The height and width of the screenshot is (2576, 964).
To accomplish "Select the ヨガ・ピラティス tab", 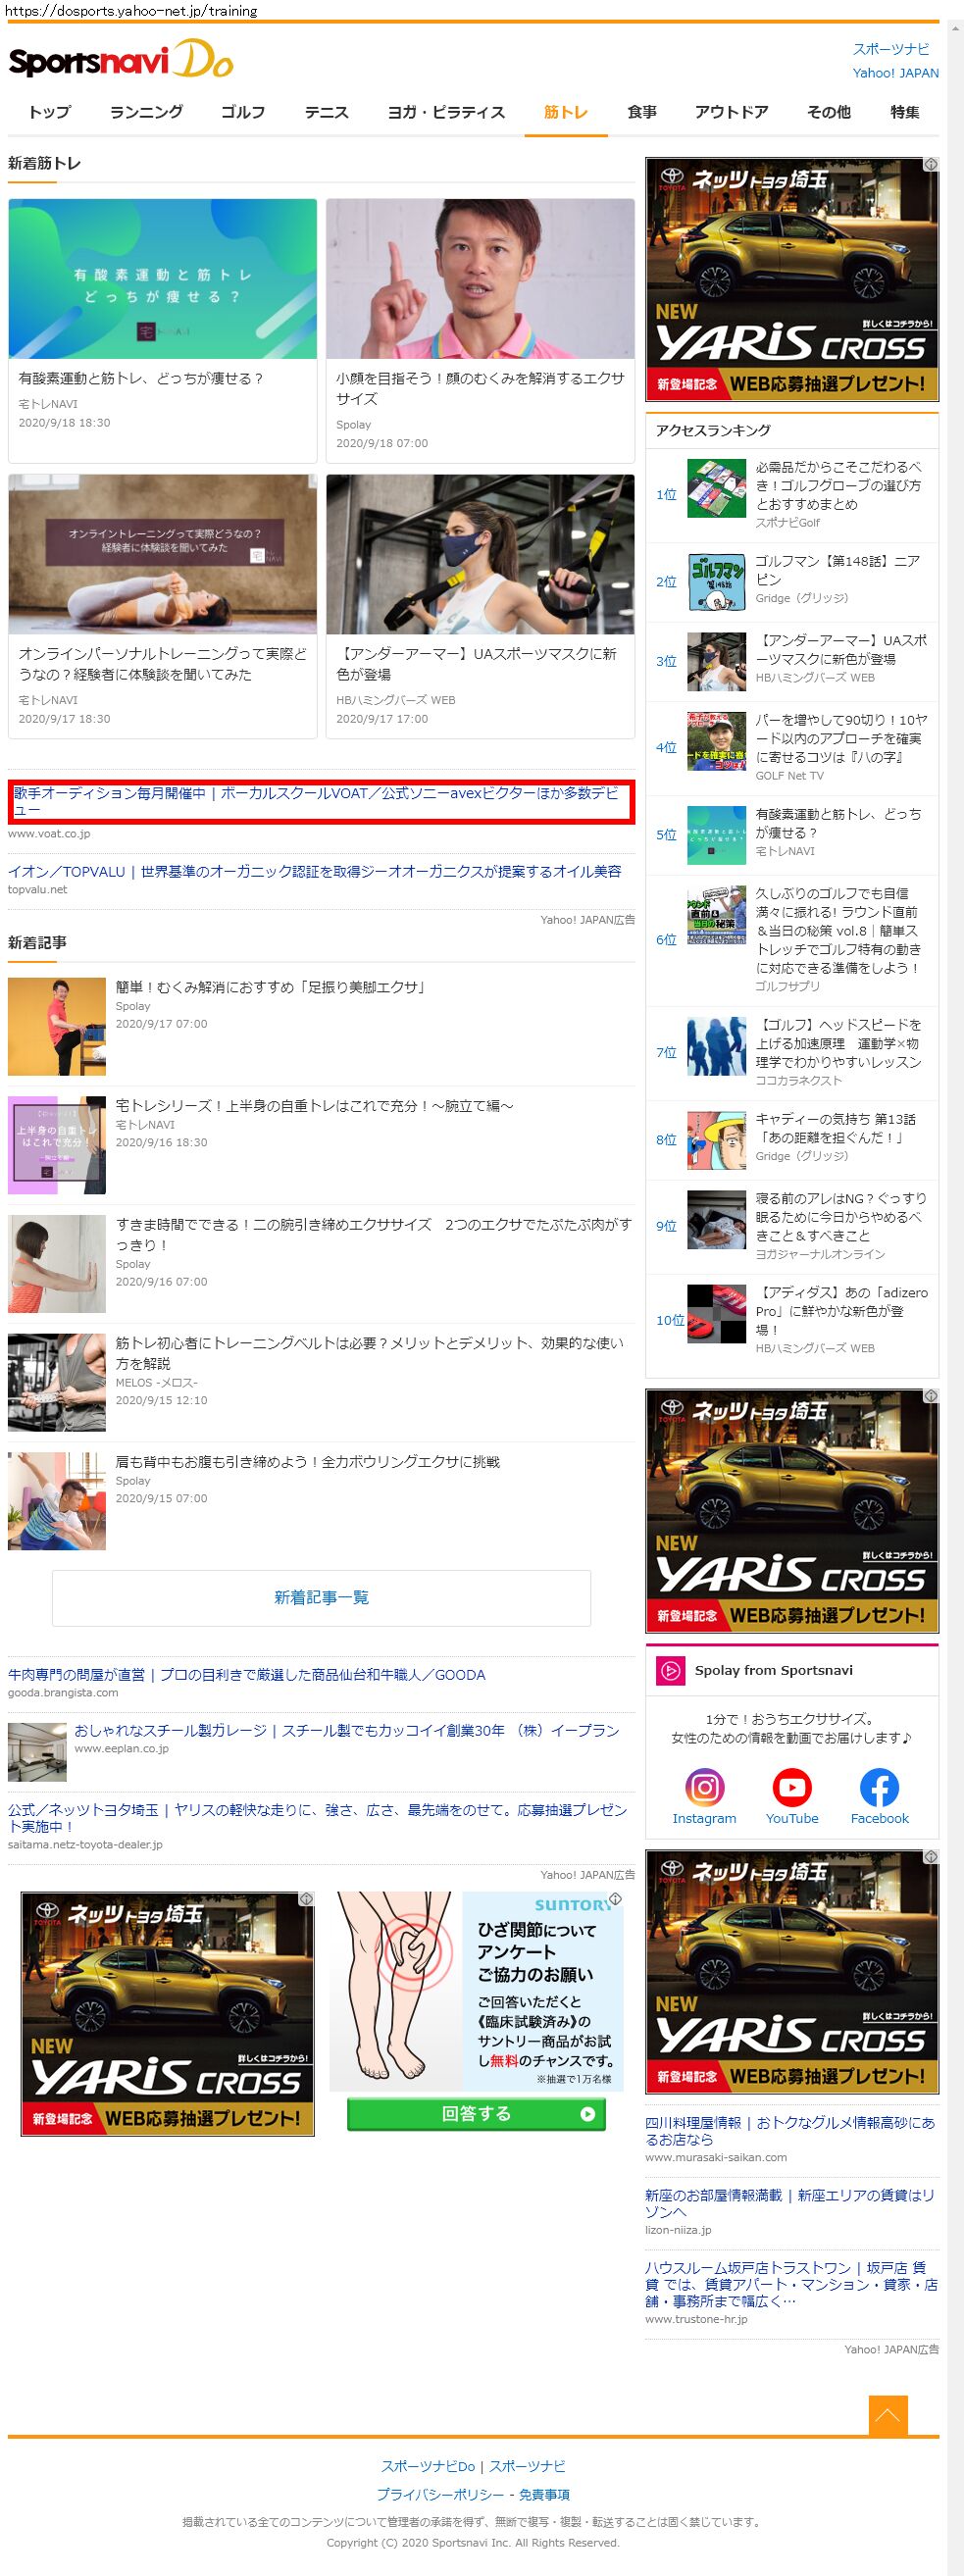I will 446,112.
